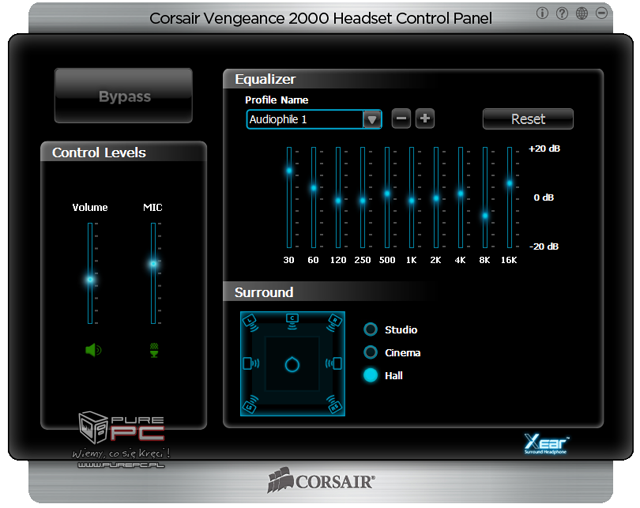Adjust the 16K equalizer slider
This screenshot has width=640, height=508.
click(509, 183)
